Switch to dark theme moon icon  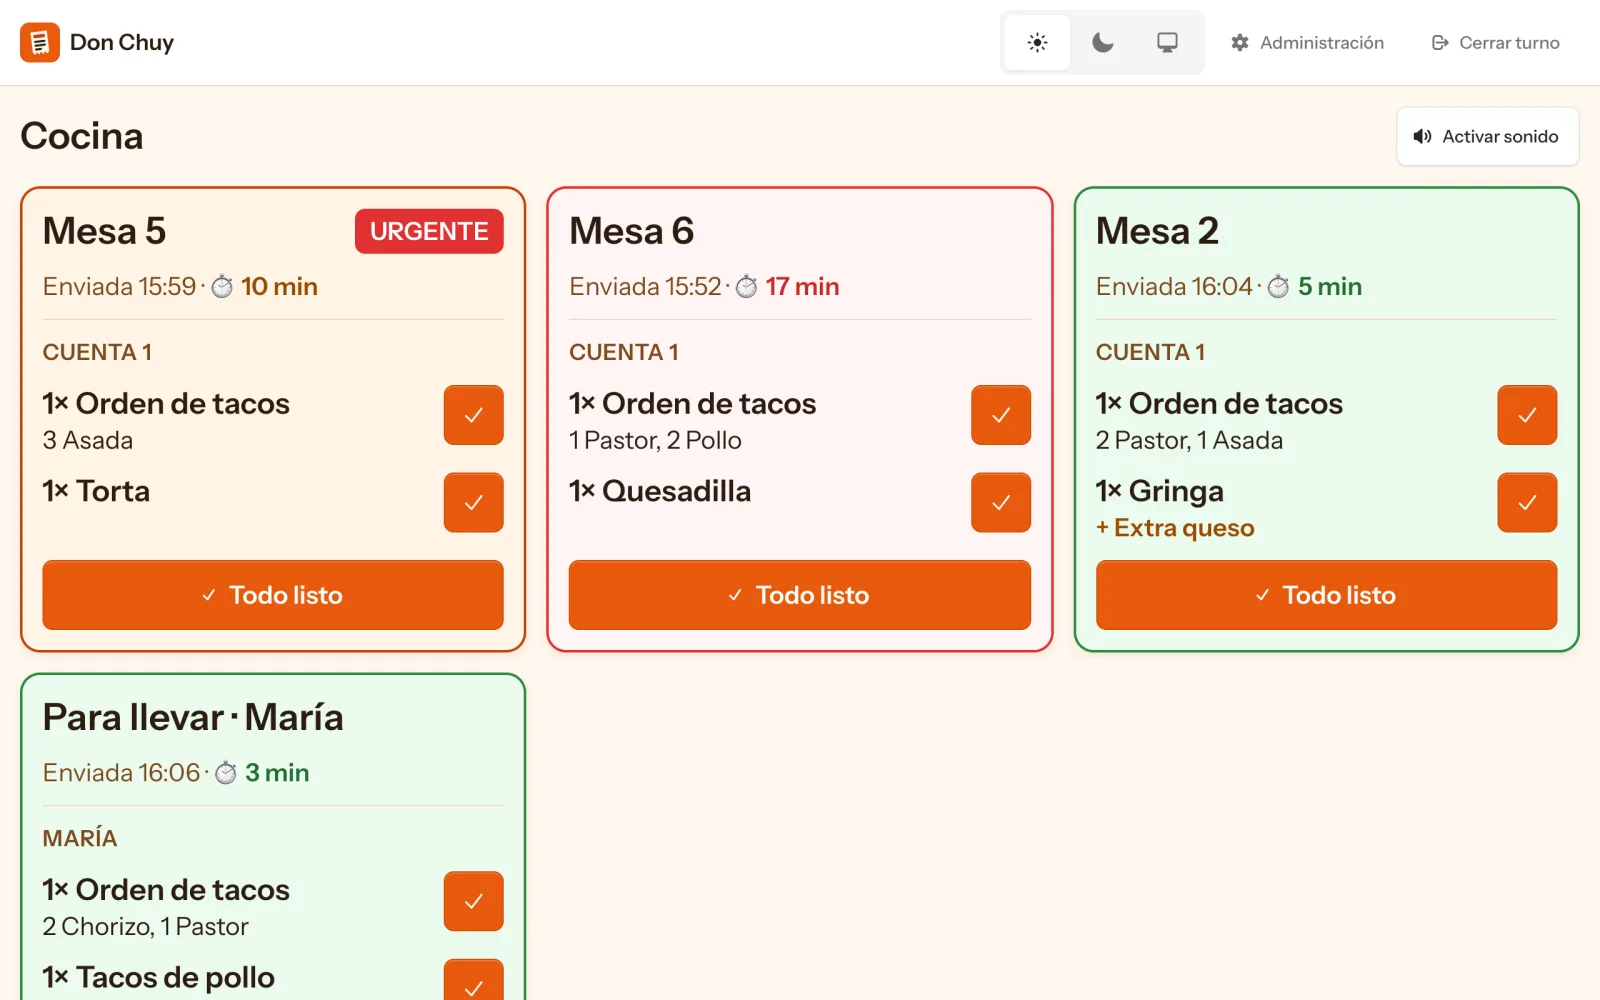click(1102, 42)
